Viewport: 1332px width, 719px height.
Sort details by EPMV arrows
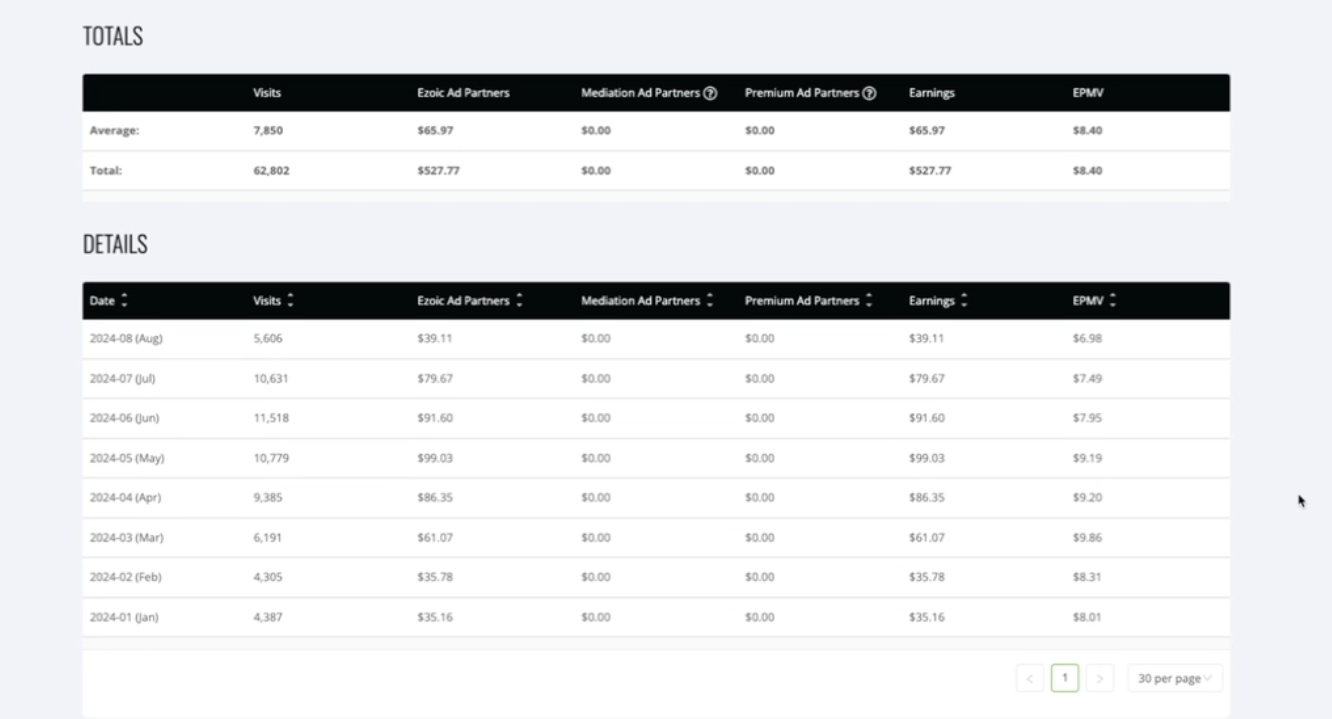click(x=1111, y=300)
